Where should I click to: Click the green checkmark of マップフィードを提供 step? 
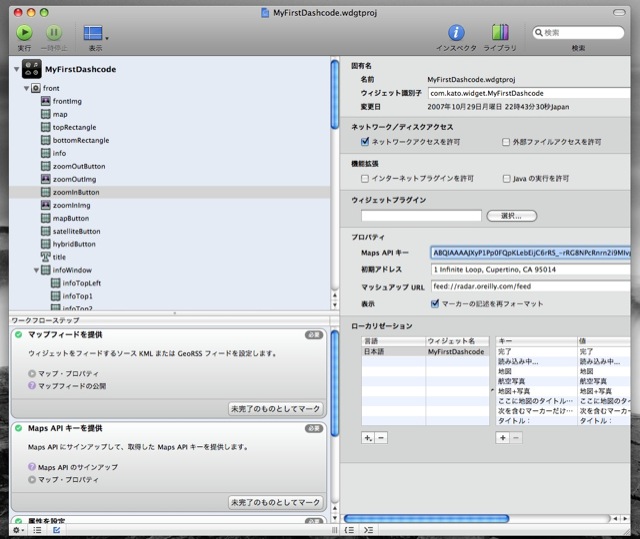[18, 335]
